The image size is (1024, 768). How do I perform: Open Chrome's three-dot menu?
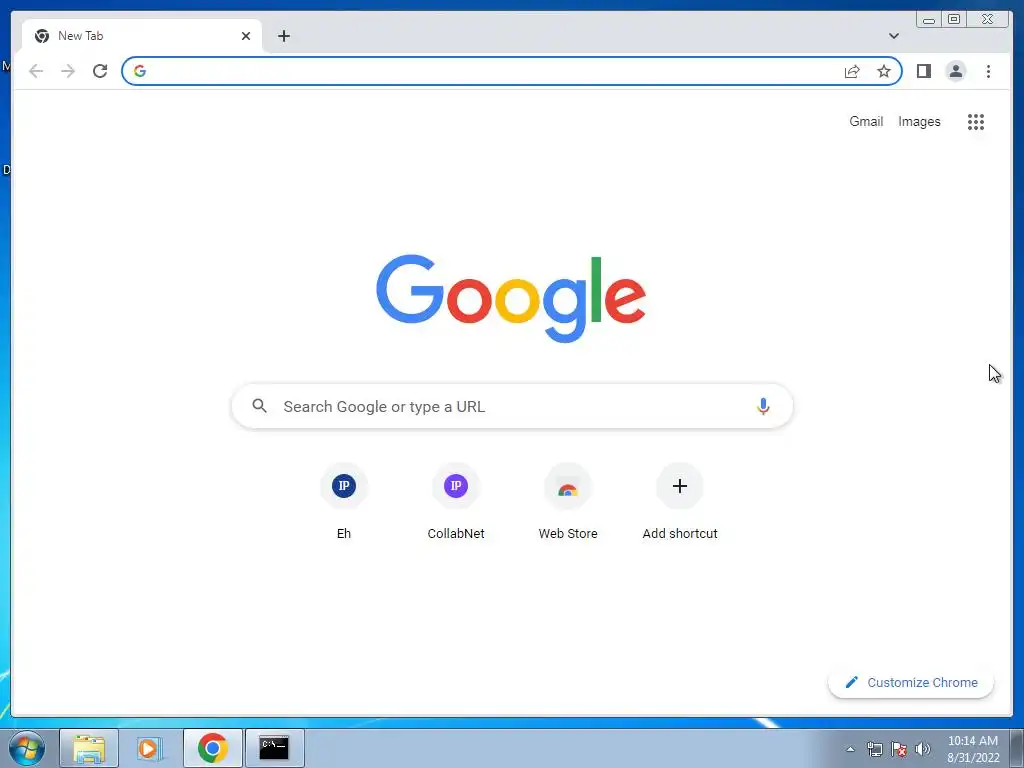988,71
